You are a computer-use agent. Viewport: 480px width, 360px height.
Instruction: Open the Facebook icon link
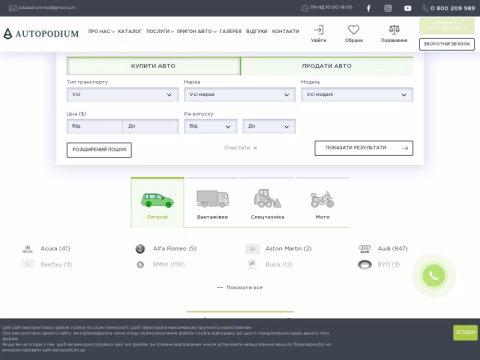click(x=368, y=8)
